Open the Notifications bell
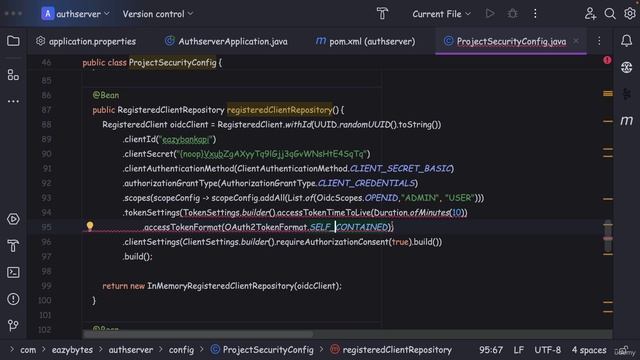Viewport: 640px width, 360px height. pos(627,40)
